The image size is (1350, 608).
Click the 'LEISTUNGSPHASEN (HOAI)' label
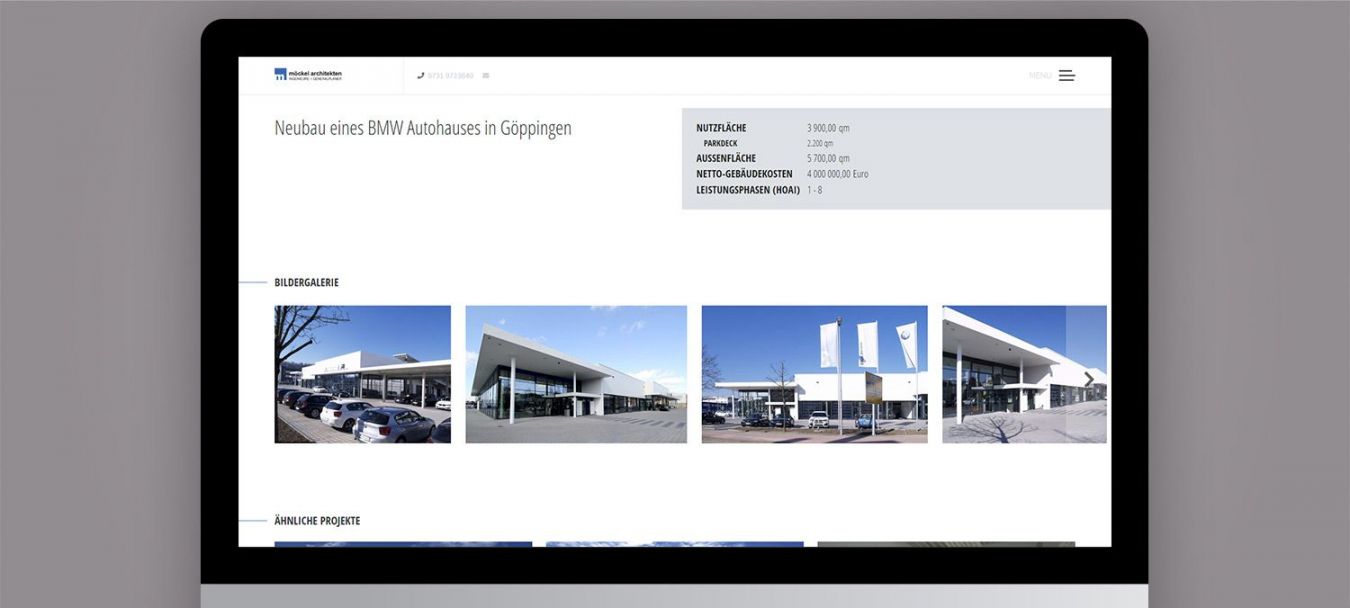(x=748, y=190)
